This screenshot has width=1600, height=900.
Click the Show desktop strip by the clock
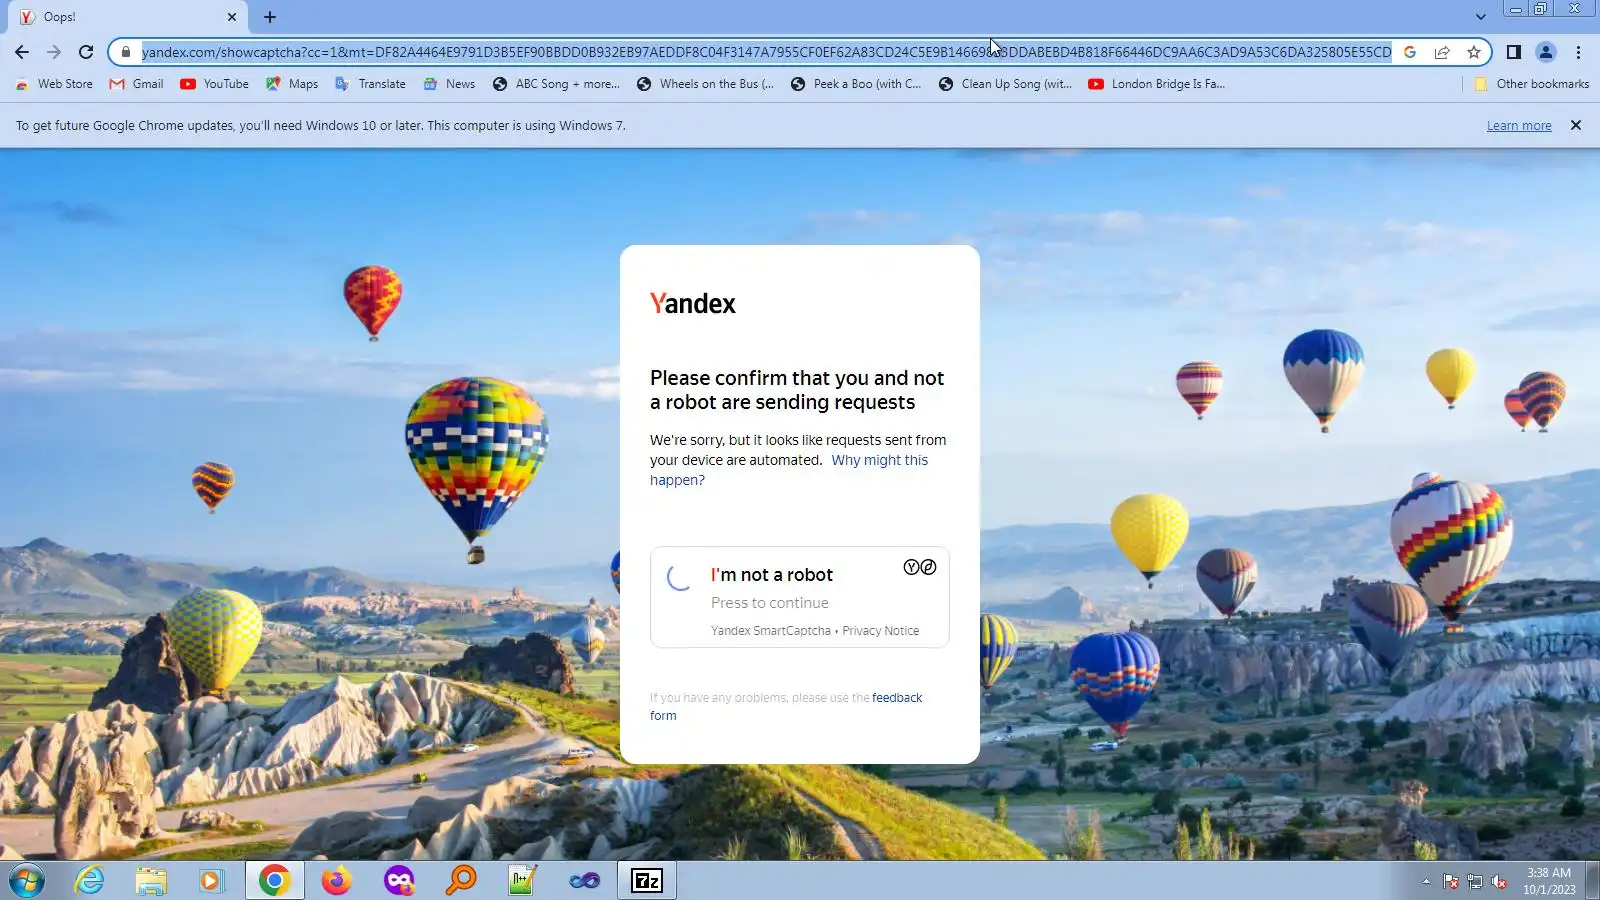1593,881
